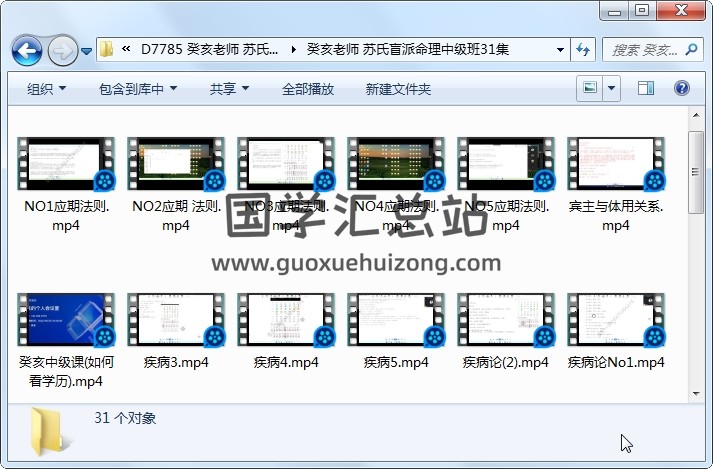
Task: Select 疾病论(2).mp4 video thumbnail
Action: (507, 320)
